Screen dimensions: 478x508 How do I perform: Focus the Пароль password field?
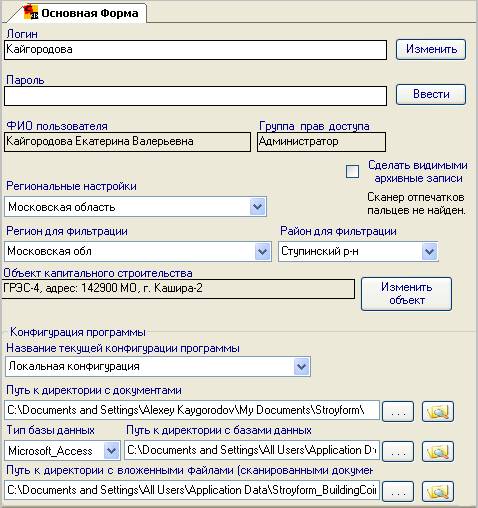pyautogui.click(x=195, y=96)
